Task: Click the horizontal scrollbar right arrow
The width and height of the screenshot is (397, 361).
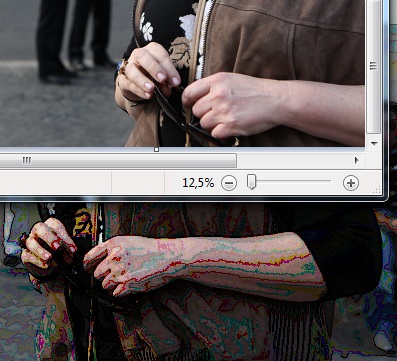Action: click(x=356, y=161)
